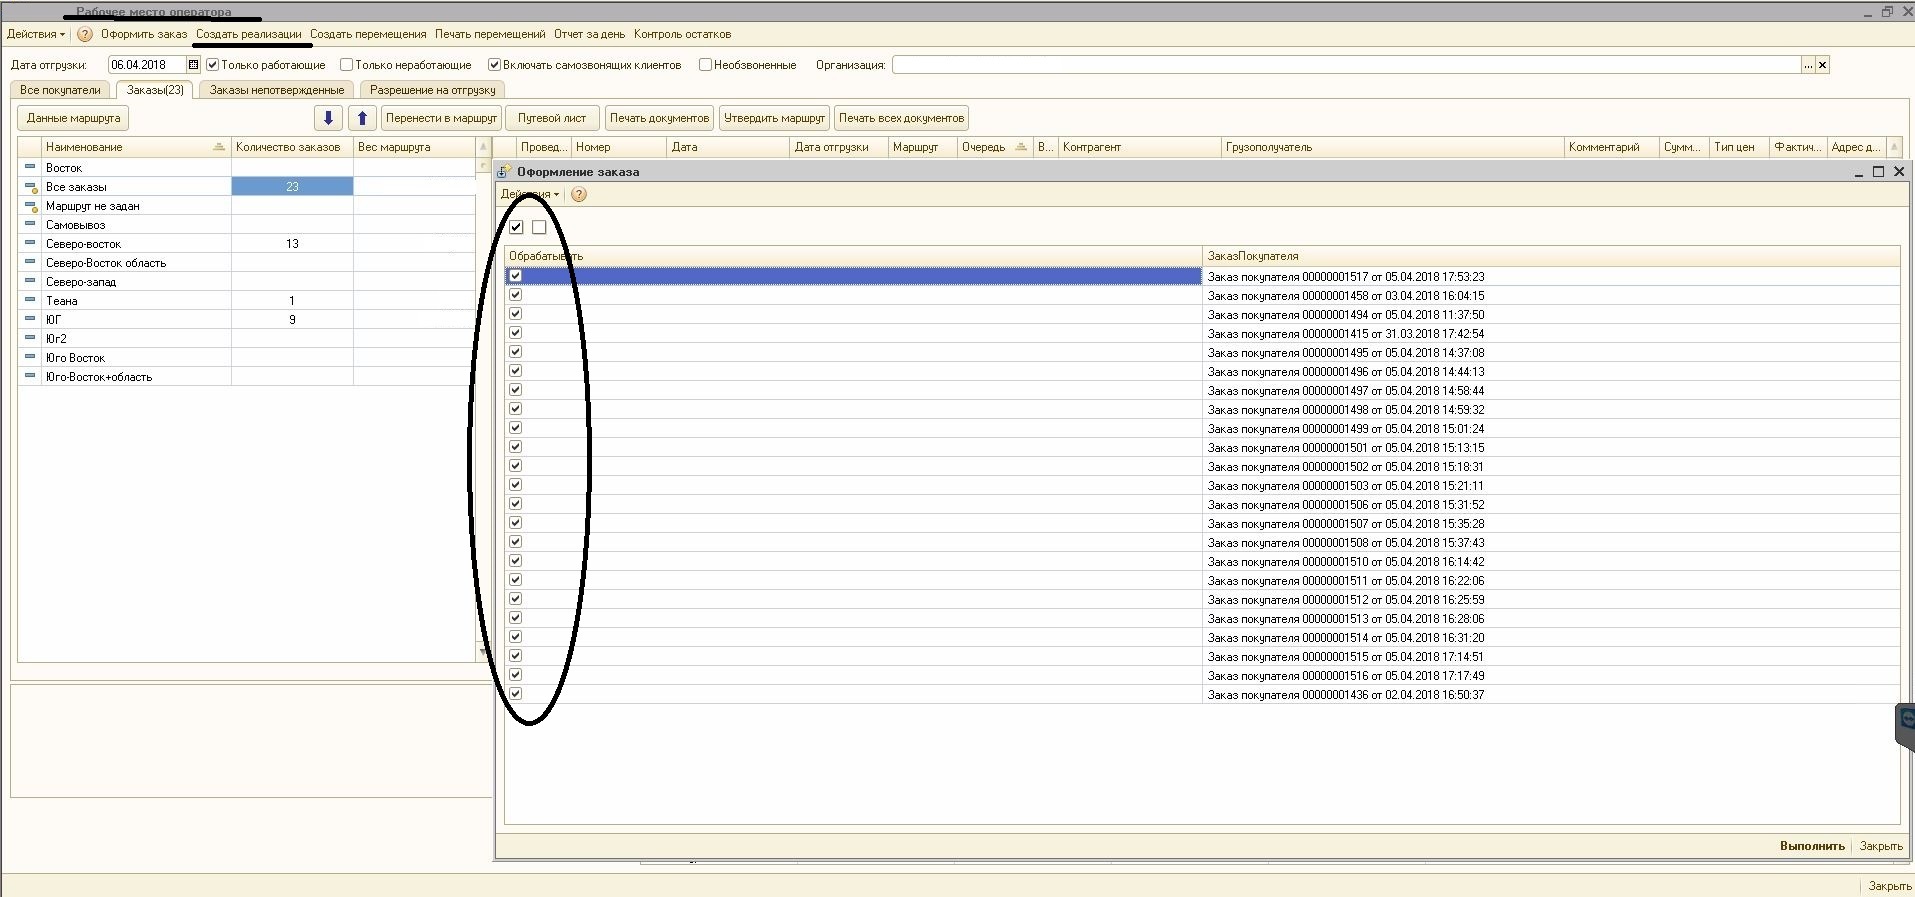The width and height of the screenshot is (1915, 897).
Task: Click the uncheck-all icon above Обрабатывать column
Action: pos(539,227)
